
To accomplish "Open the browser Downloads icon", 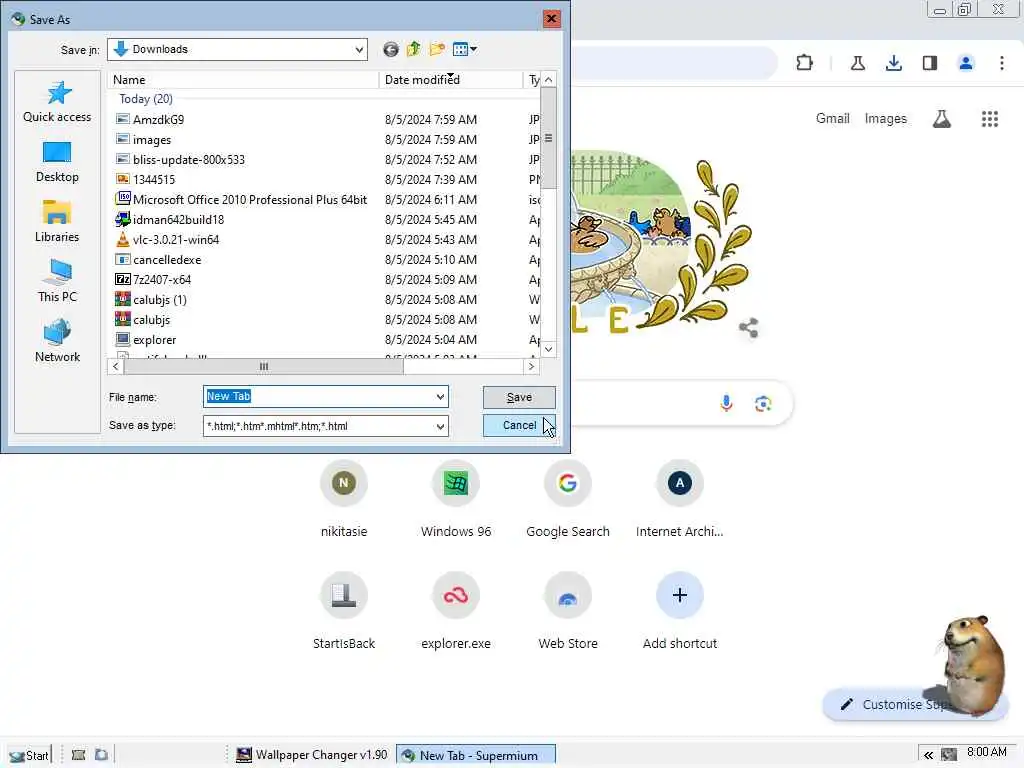I will point(894,63).
